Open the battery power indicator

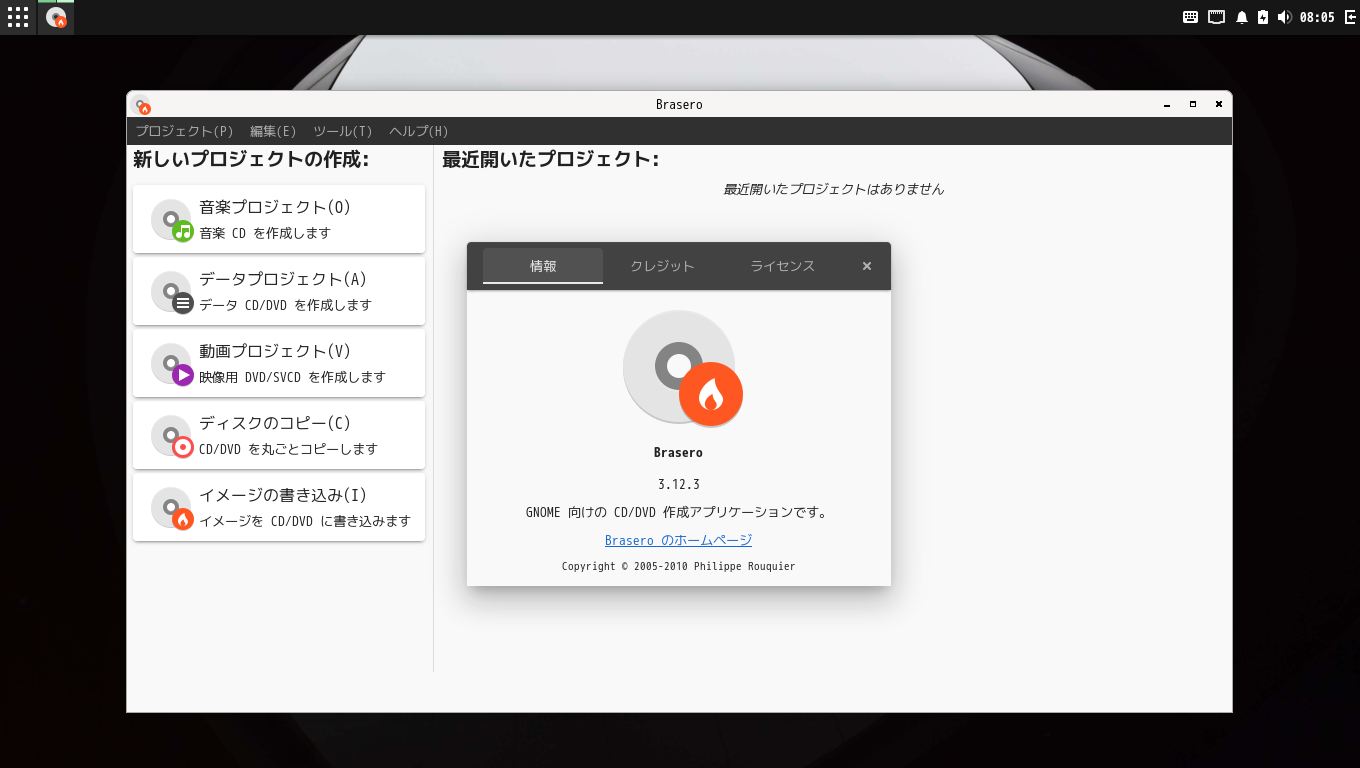(x=1263, y=17)
